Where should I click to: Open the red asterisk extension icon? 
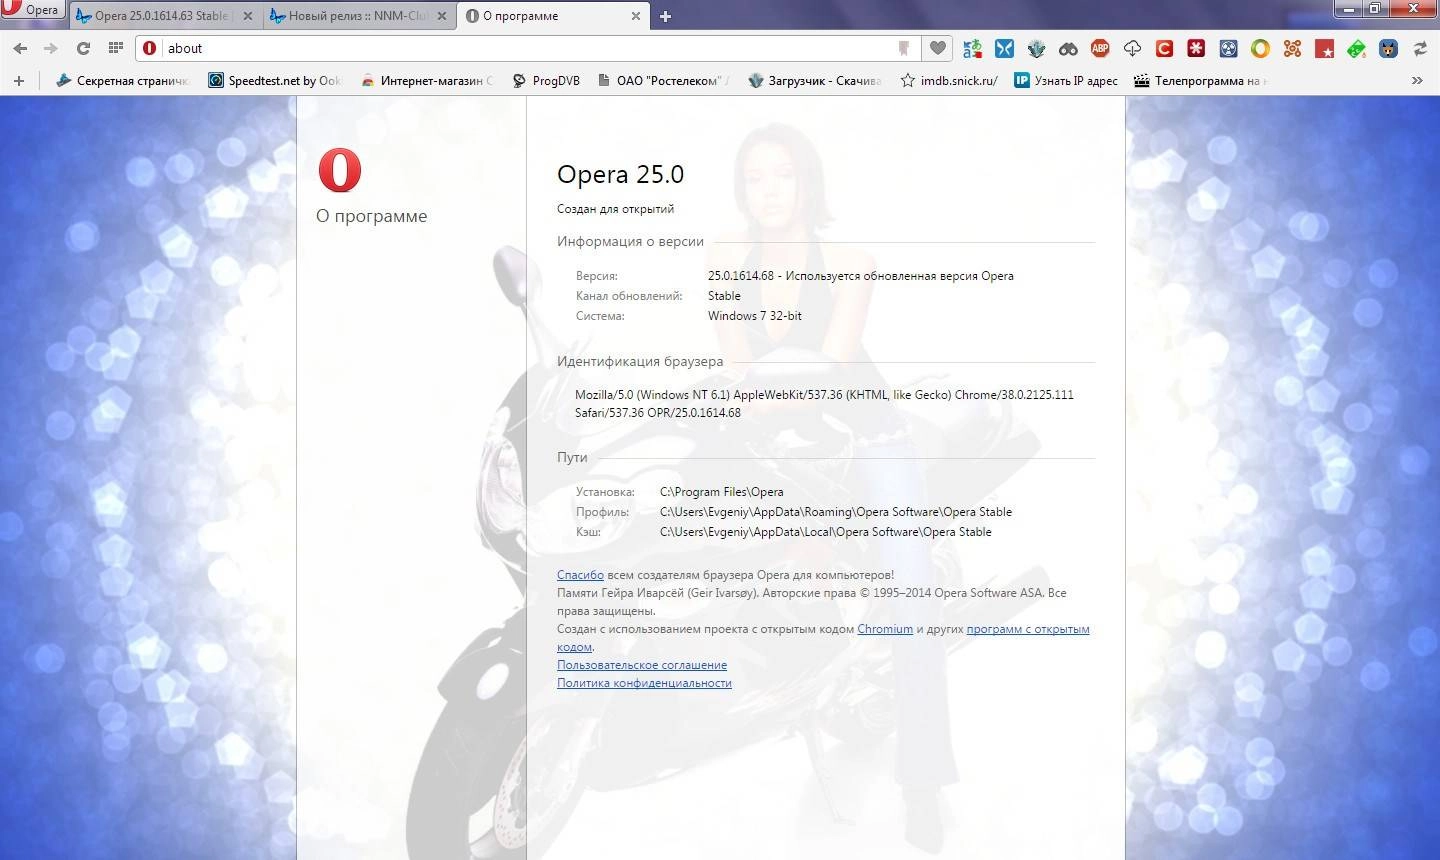(x=1196, y=48)
